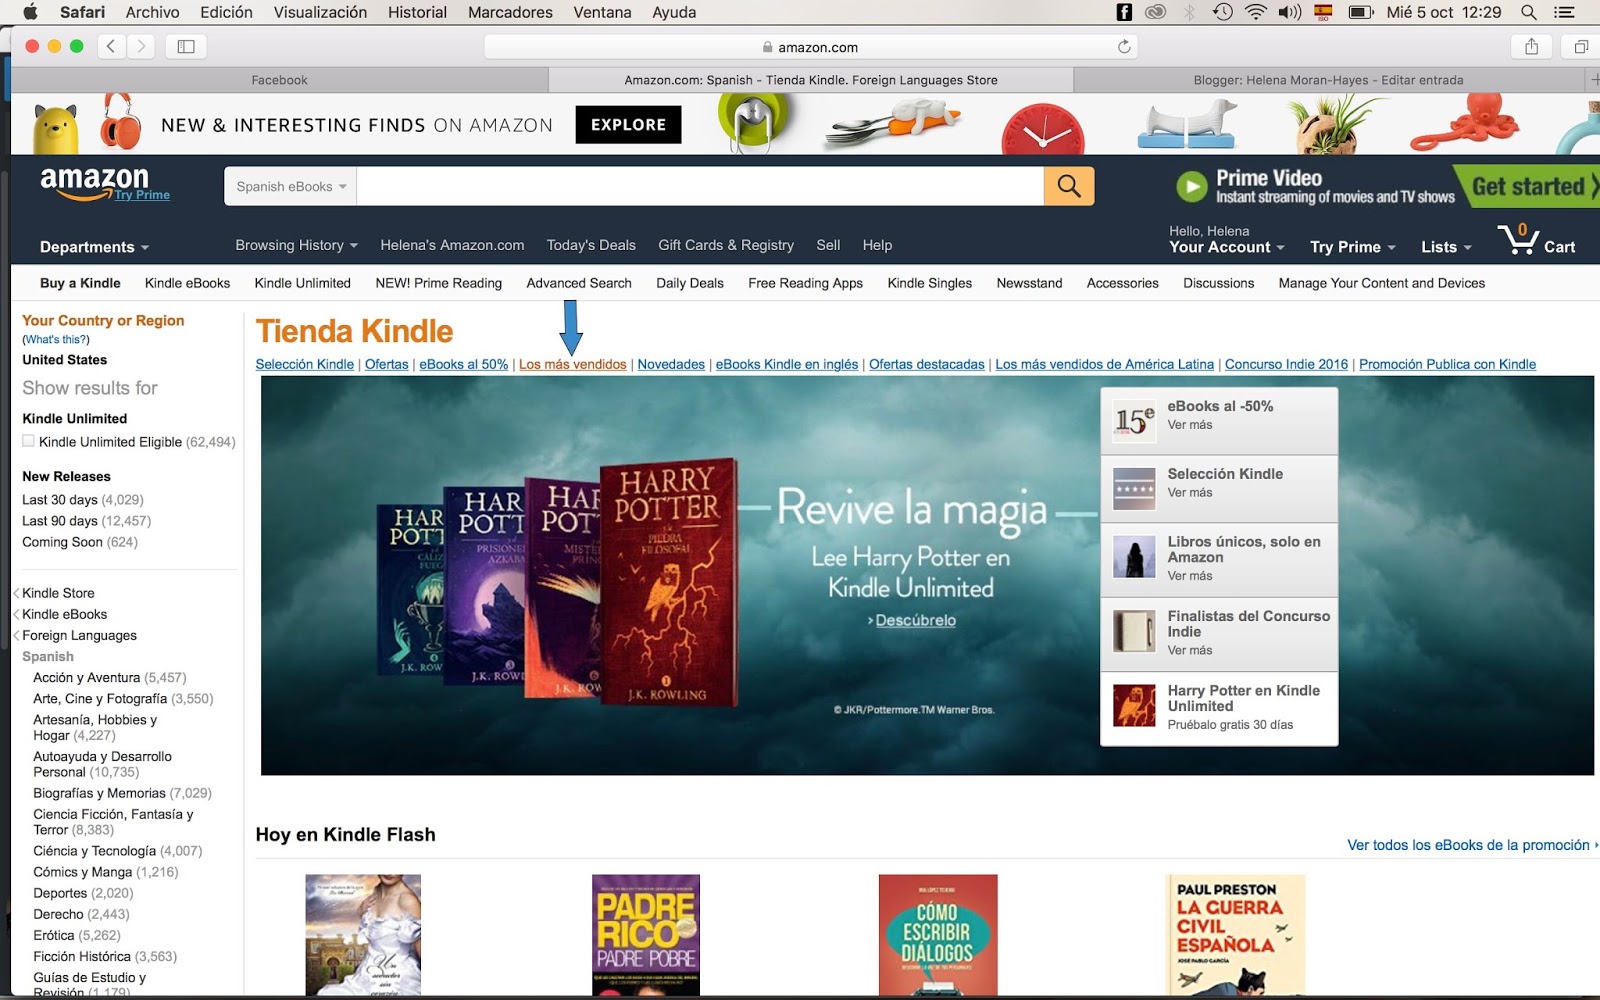Click the Time Machine menu bar icon
Screen dimensions: 1600x1000
(1222, 12)
